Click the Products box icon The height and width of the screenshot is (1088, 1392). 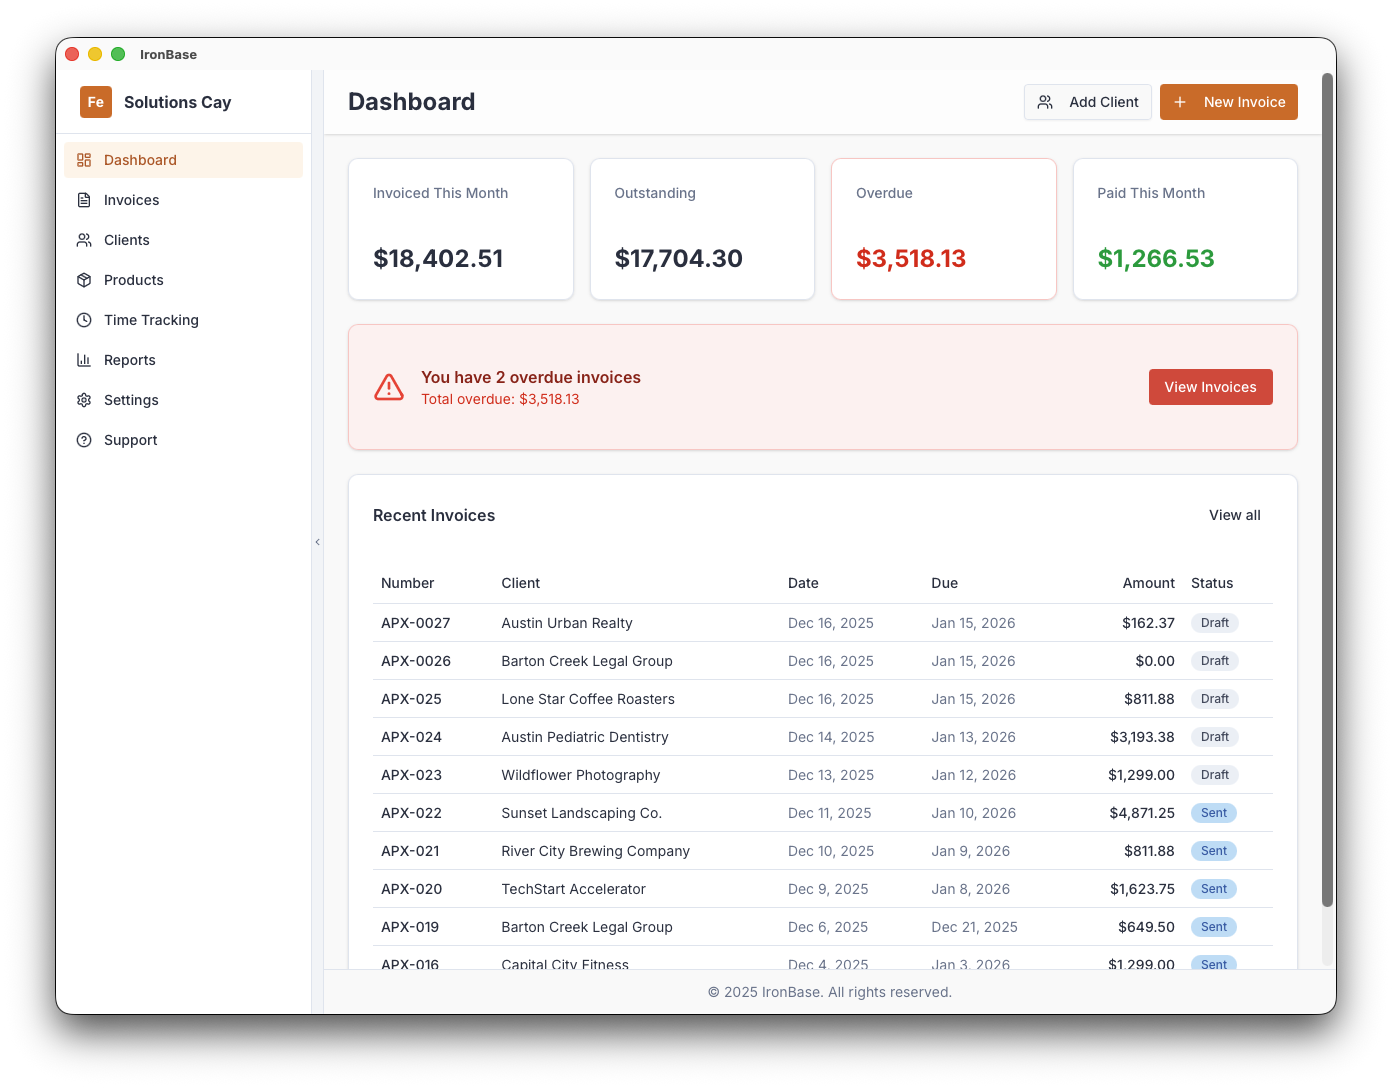tap(85, 280)
